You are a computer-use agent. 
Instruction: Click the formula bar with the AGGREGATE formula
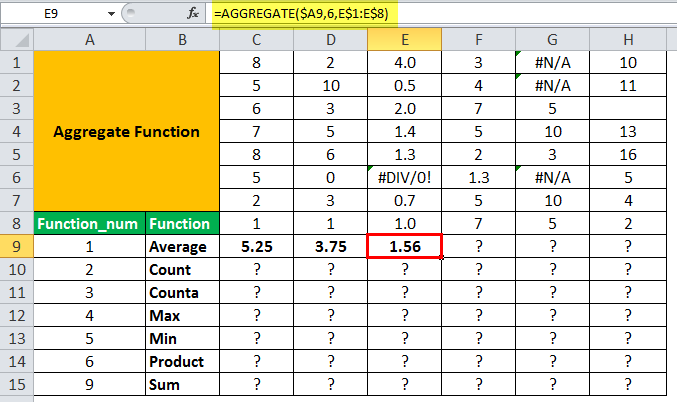440,14
